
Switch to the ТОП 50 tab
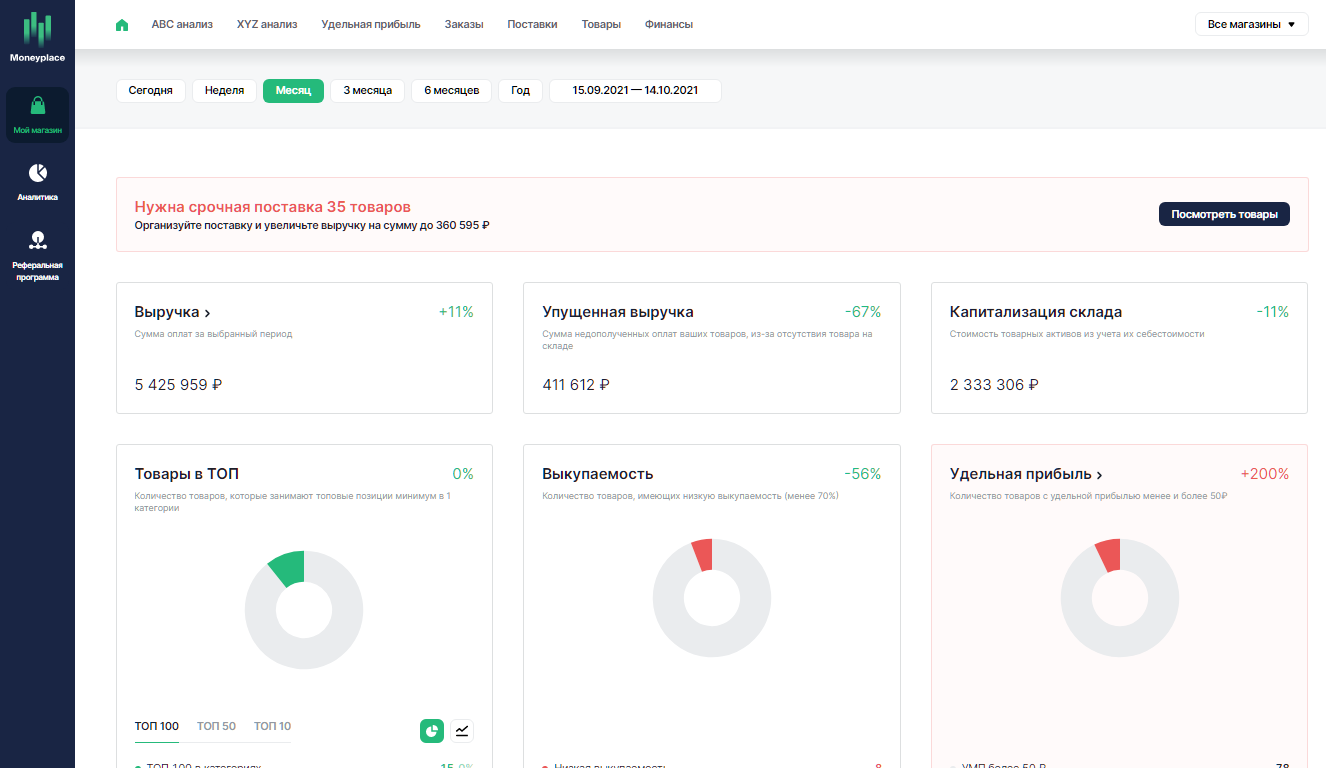(216, 726)
